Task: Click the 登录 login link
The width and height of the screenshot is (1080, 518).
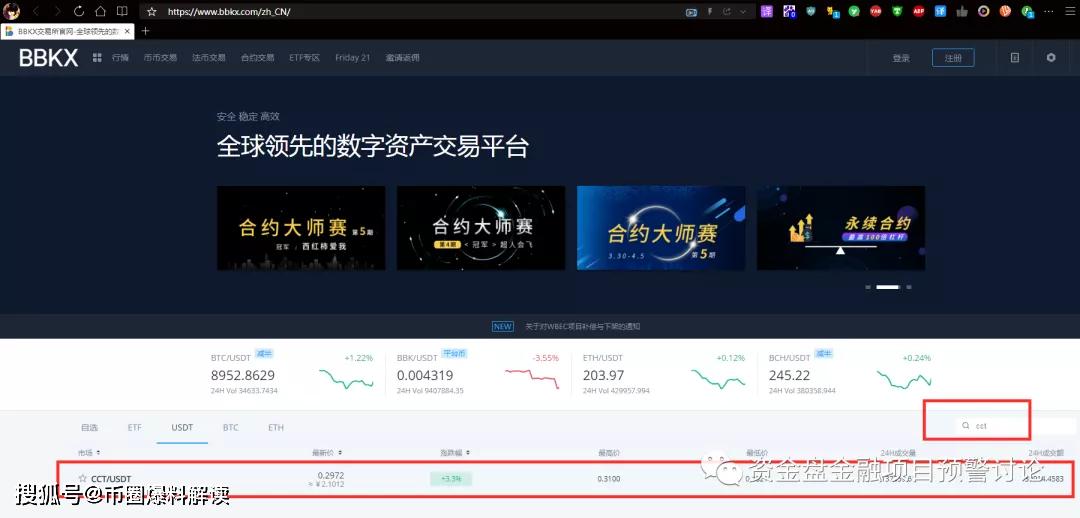Action: pos(901,59)
